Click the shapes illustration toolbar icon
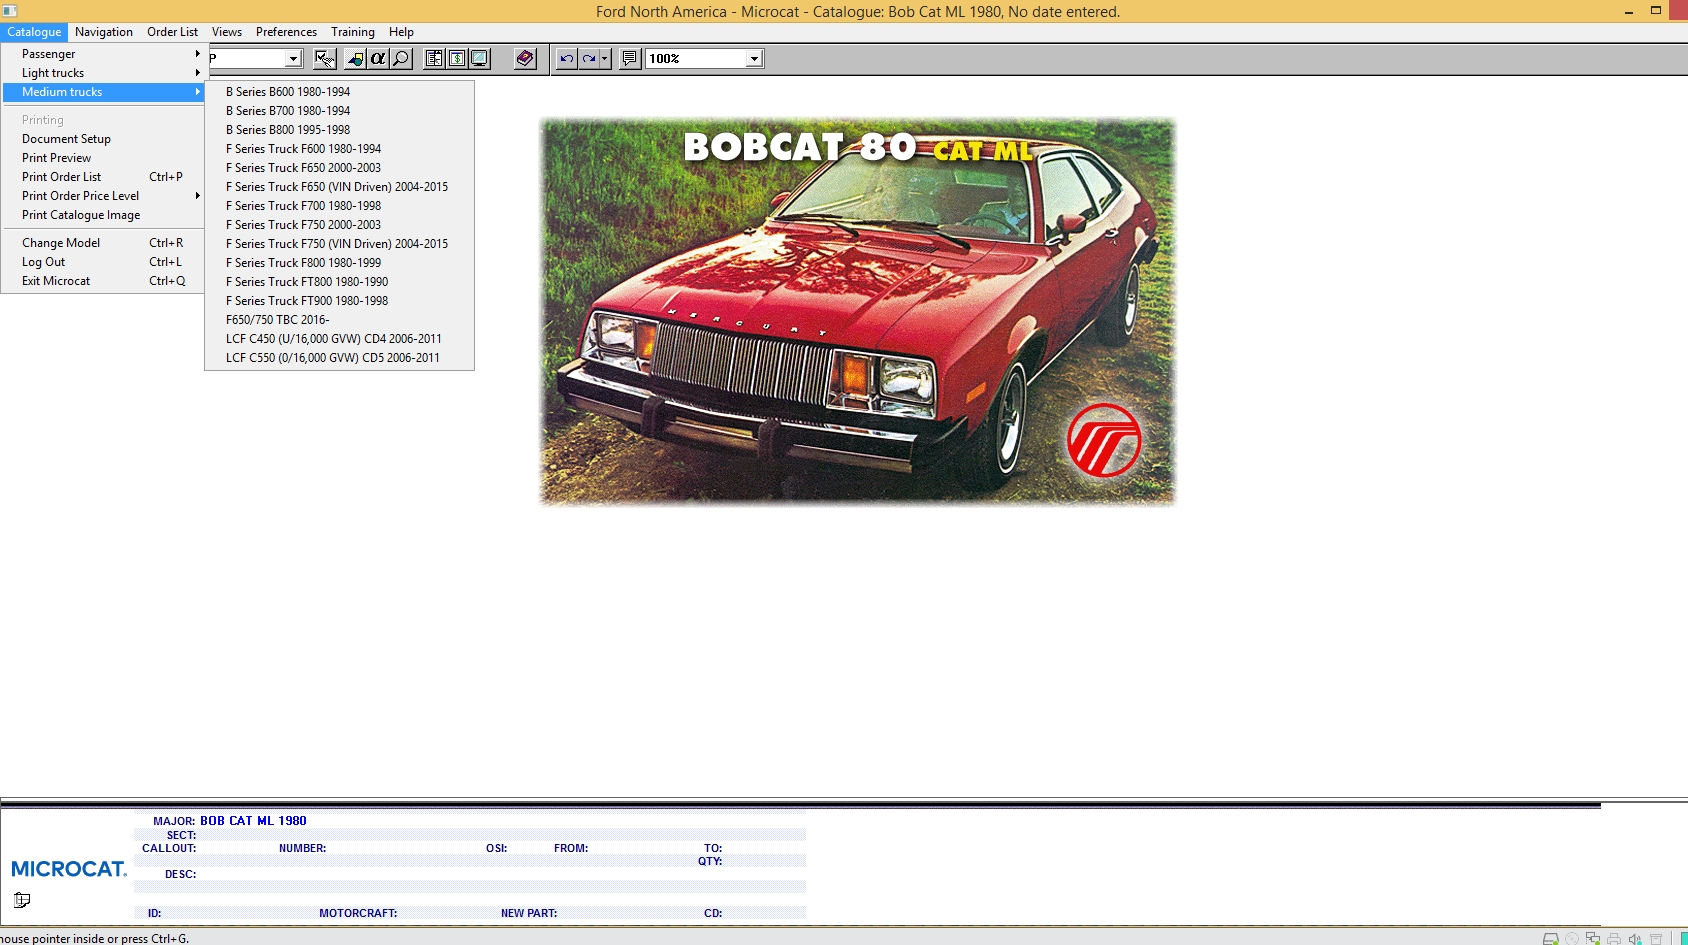Image resolution: width=1688 pixels, height=945 pixels. click(355, 59)
